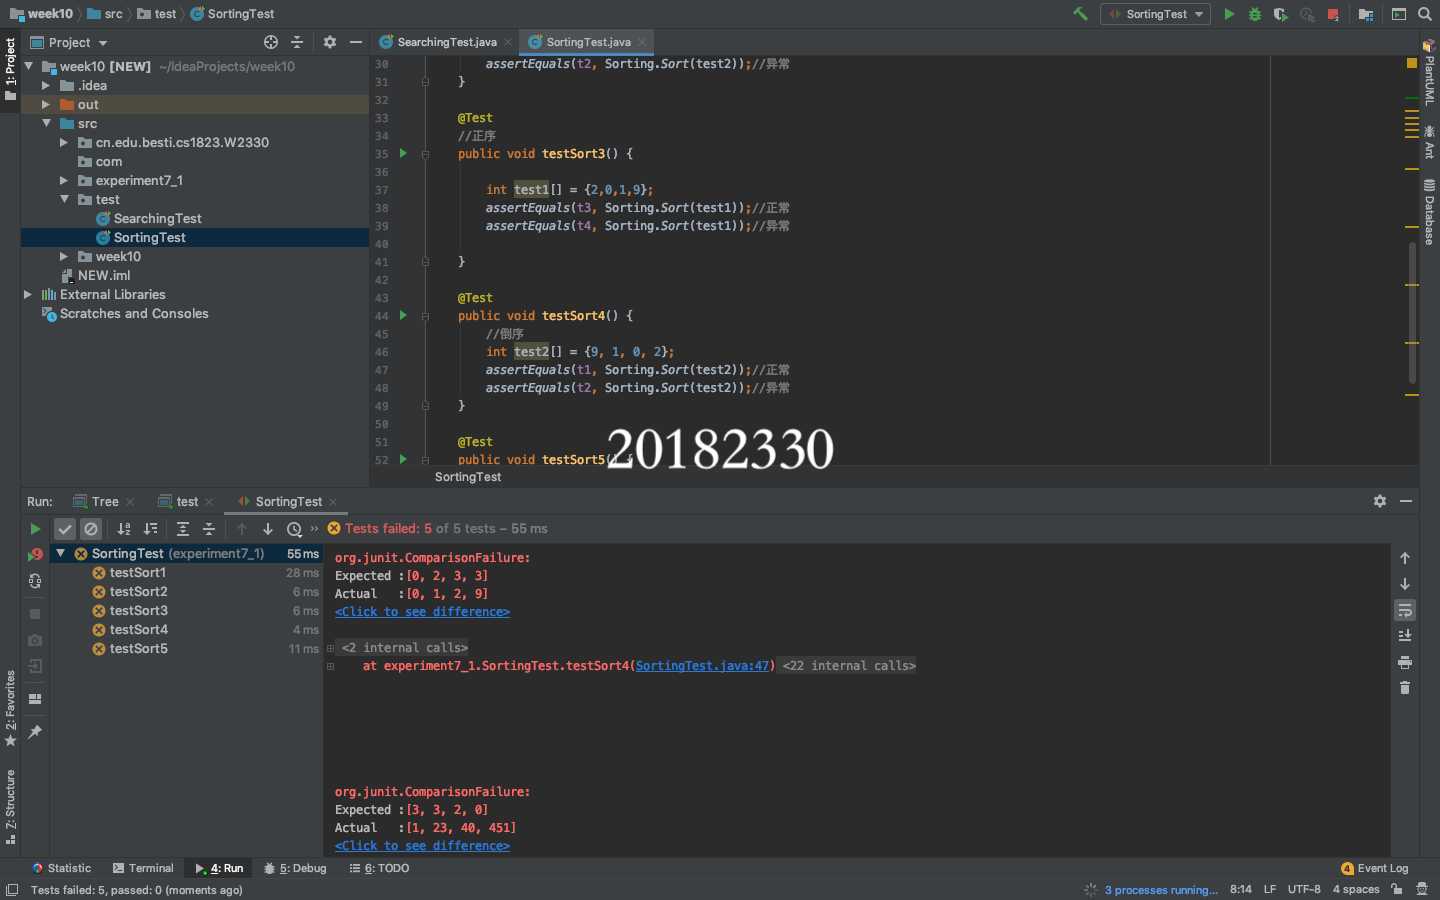
Task: Select the SortingTest.java editor tab
Action: point(588,42)
